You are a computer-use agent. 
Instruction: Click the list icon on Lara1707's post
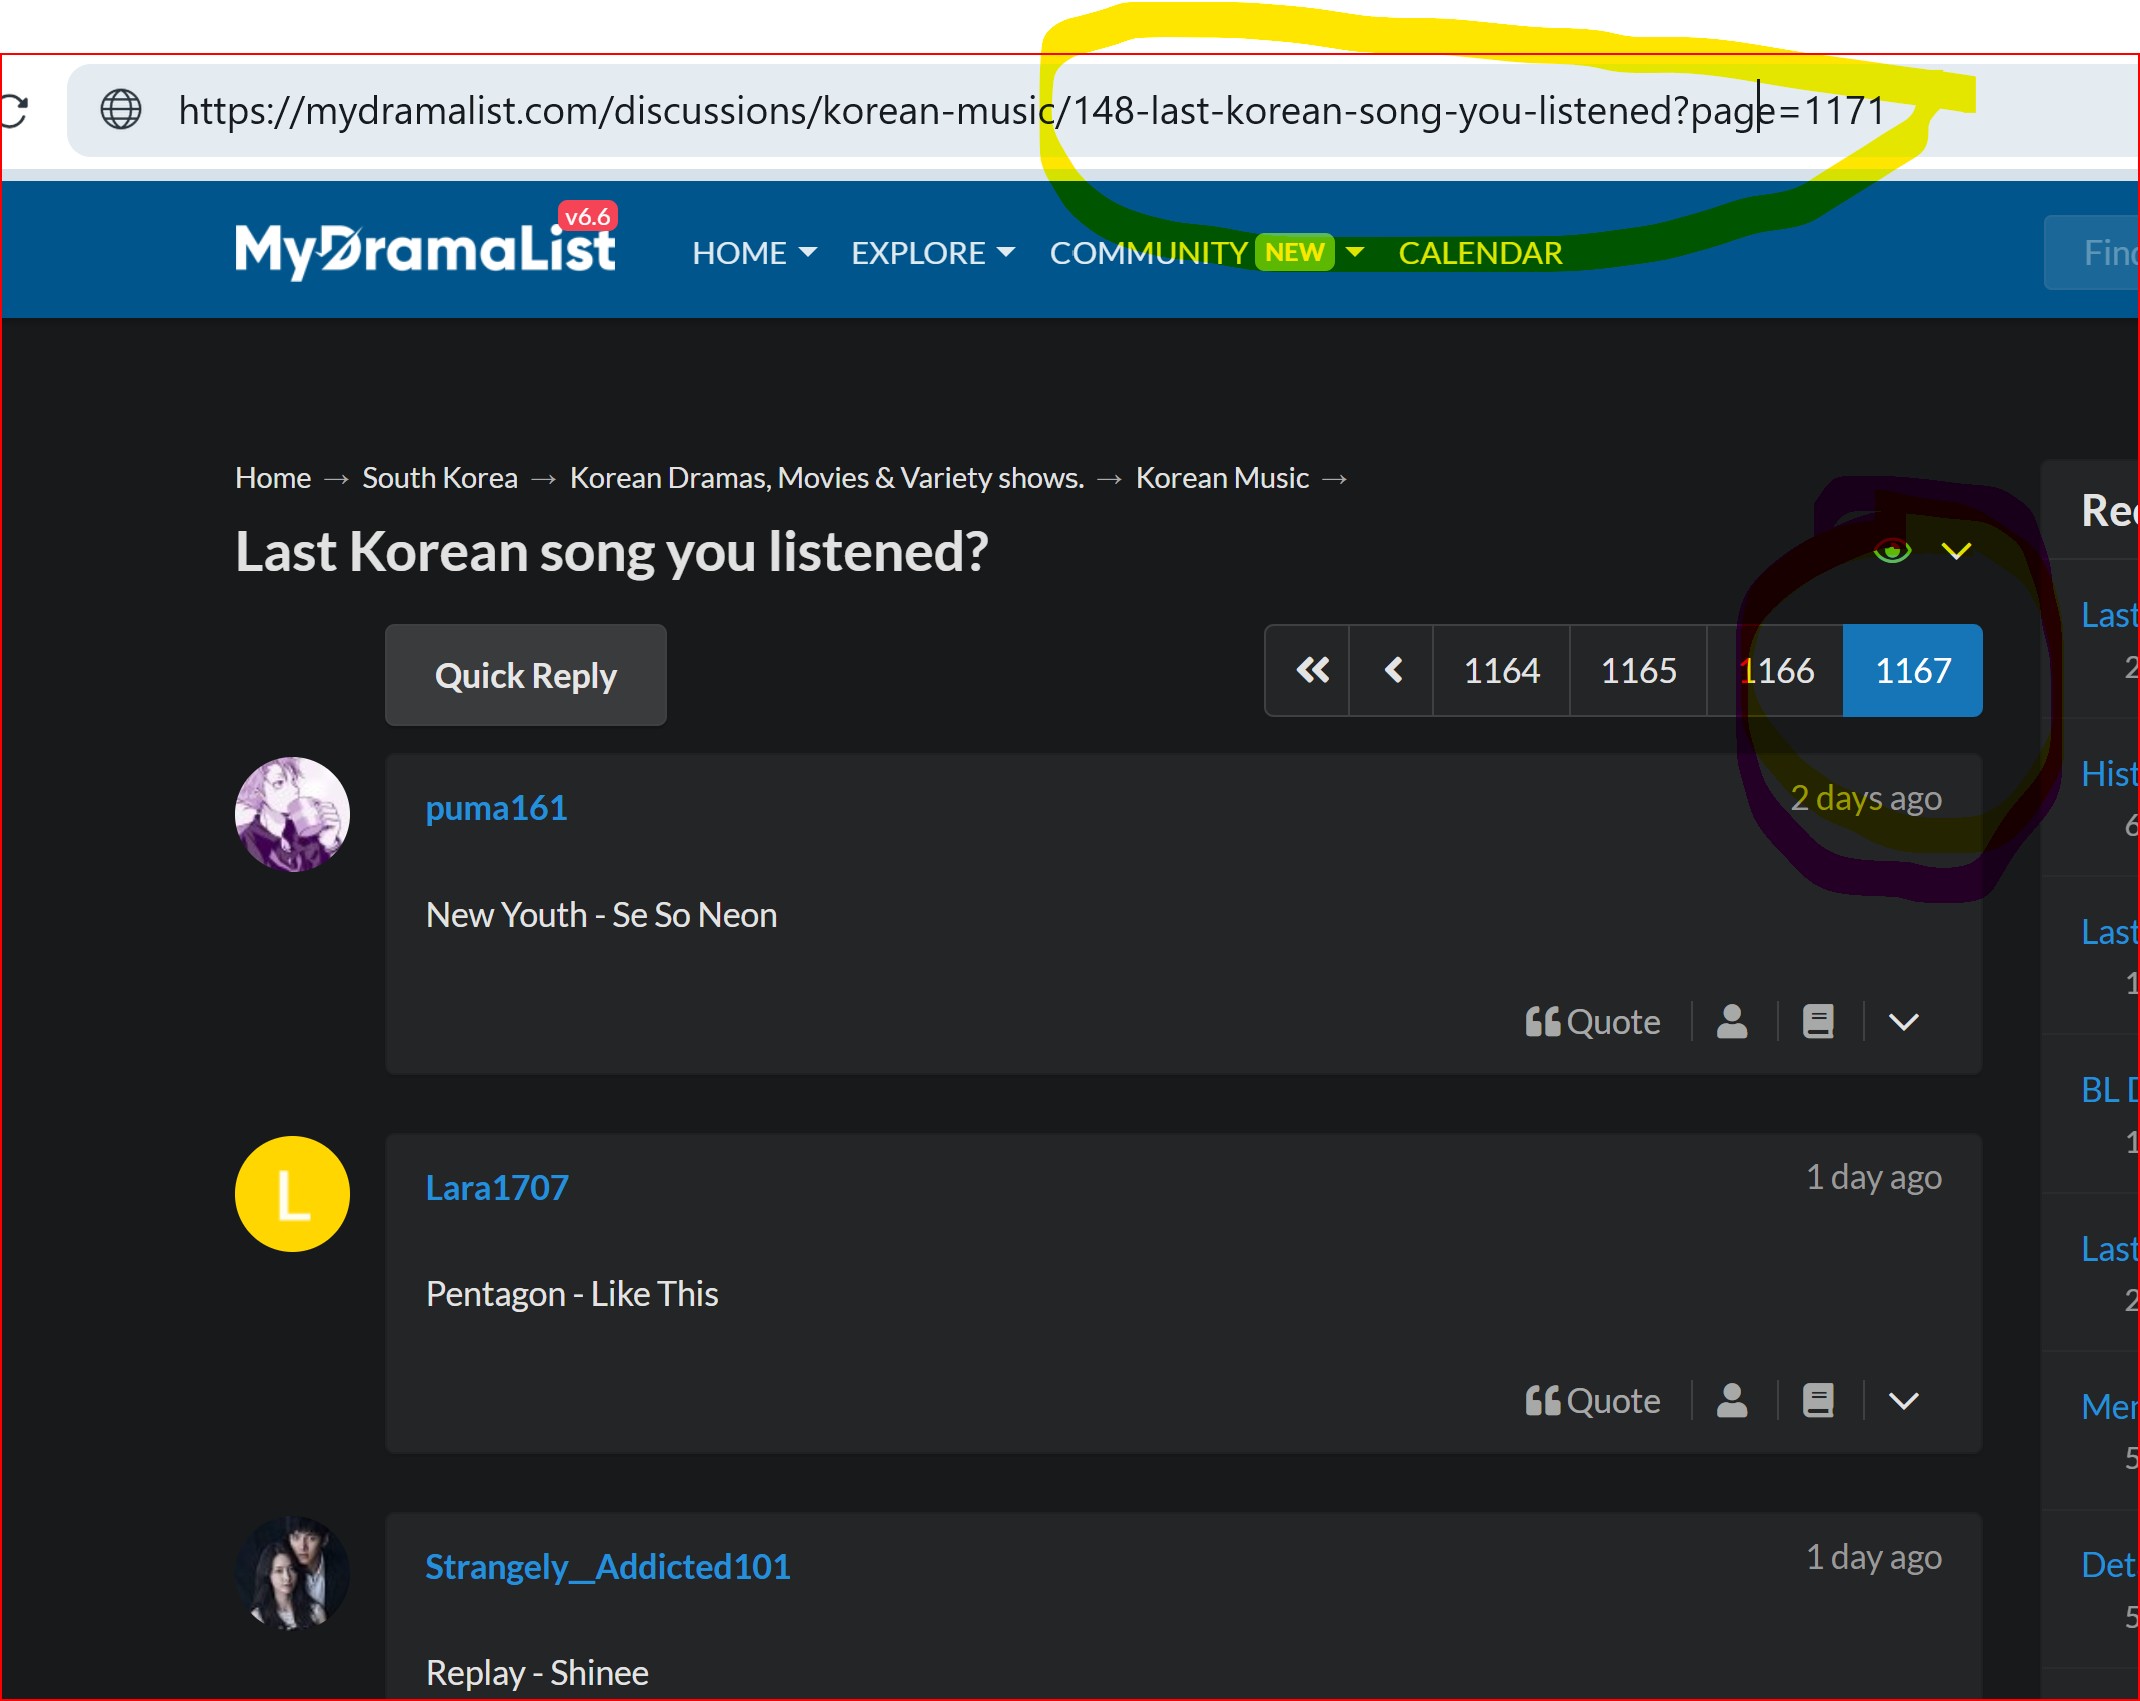(1818, 1401)
